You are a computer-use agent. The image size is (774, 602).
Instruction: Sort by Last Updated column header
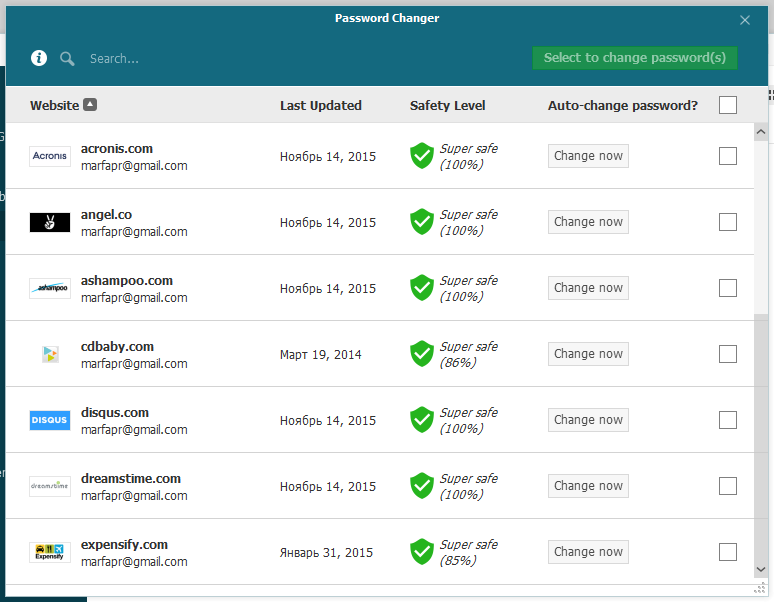point(321,106)
